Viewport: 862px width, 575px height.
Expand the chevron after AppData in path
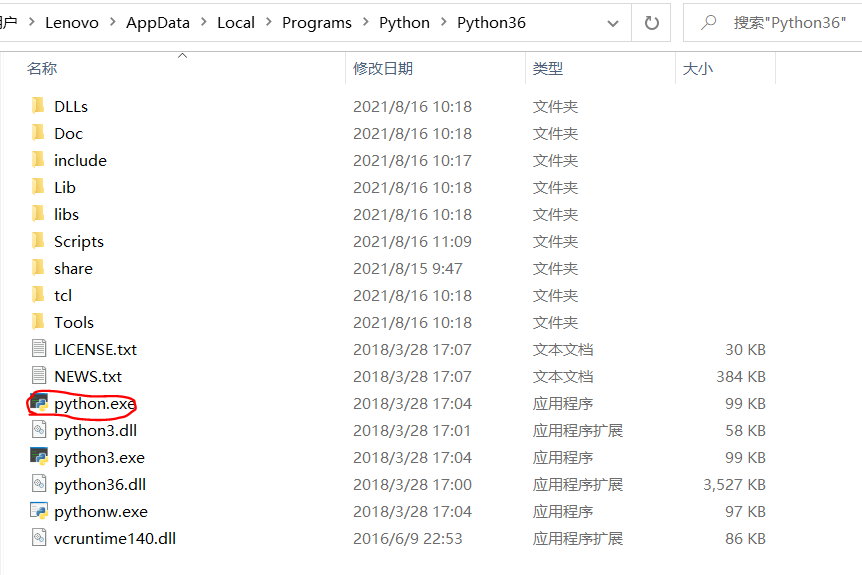tap(204, 22)
